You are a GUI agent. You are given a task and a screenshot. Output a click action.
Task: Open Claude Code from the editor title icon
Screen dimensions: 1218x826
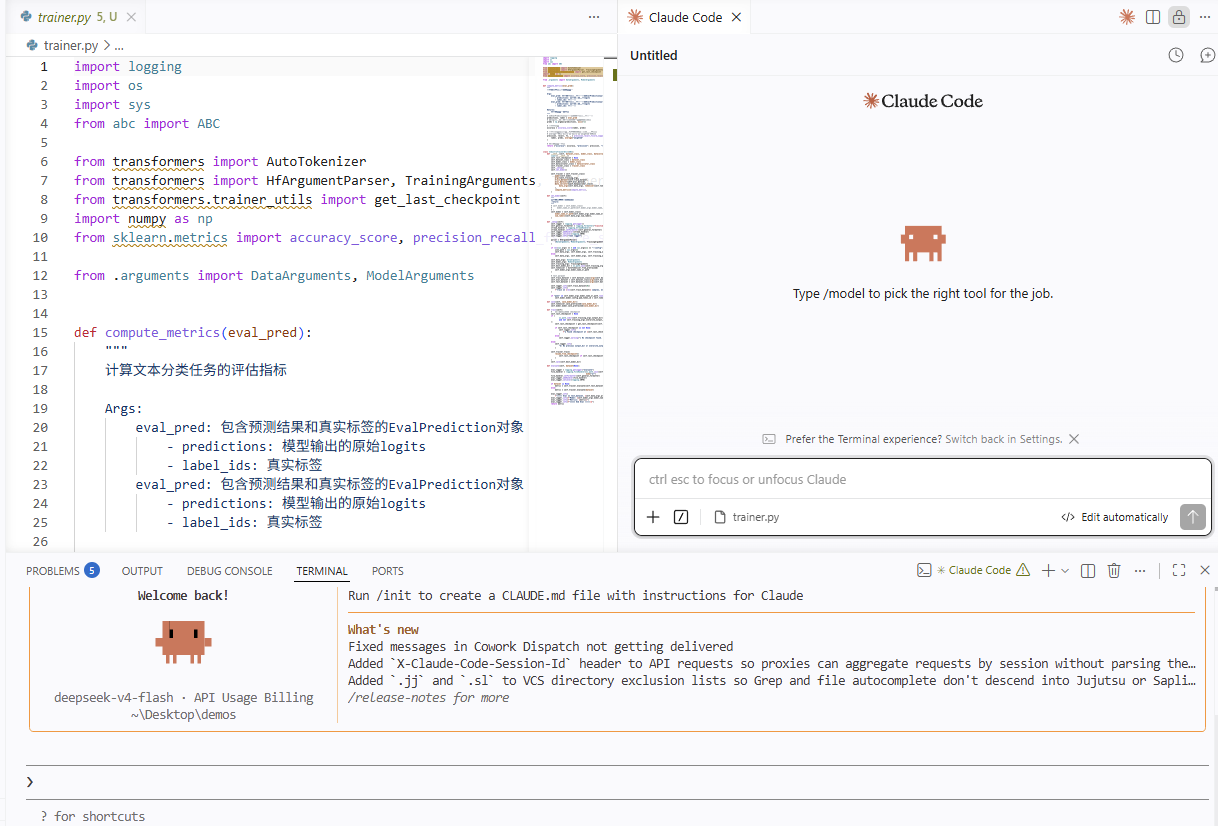pos(1127,17)
